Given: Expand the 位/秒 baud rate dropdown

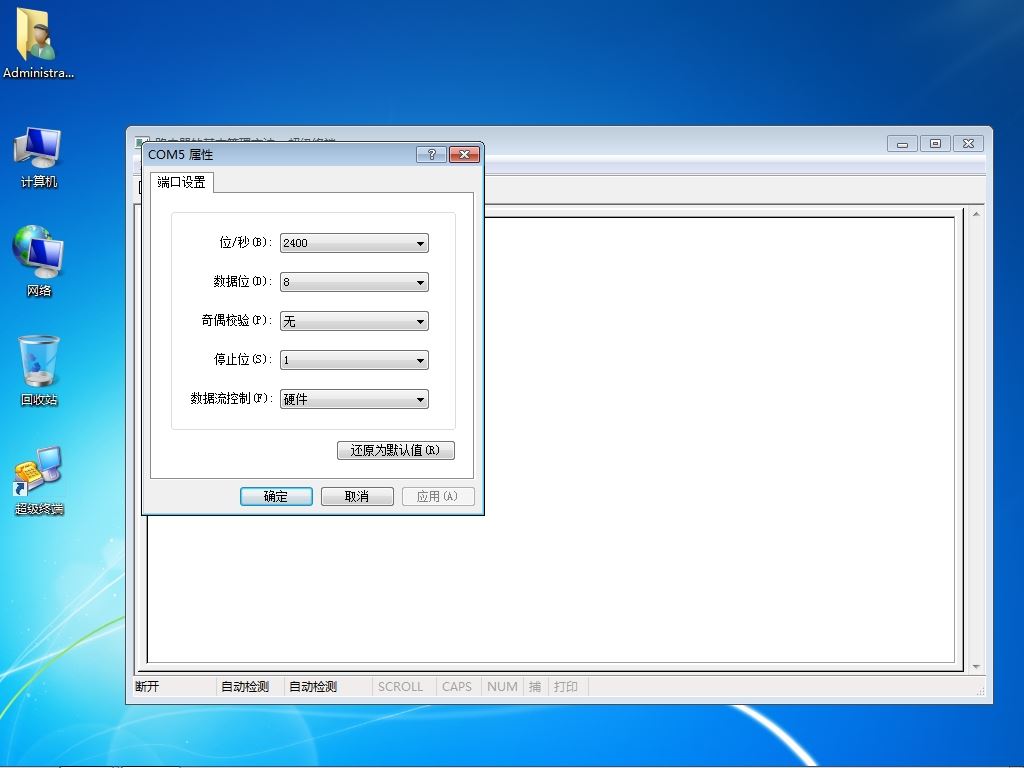Looking at the screenshot, I should [x=354, y=243].
